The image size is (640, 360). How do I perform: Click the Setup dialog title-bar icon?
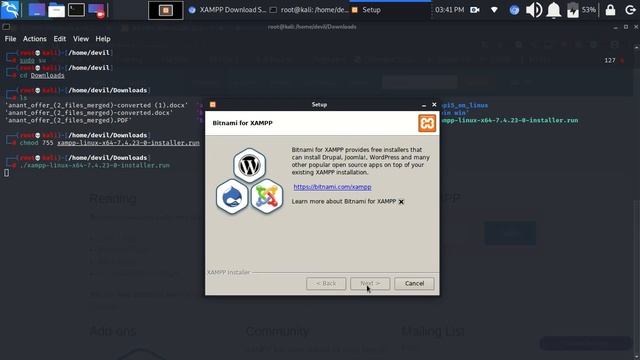point(213,104)
